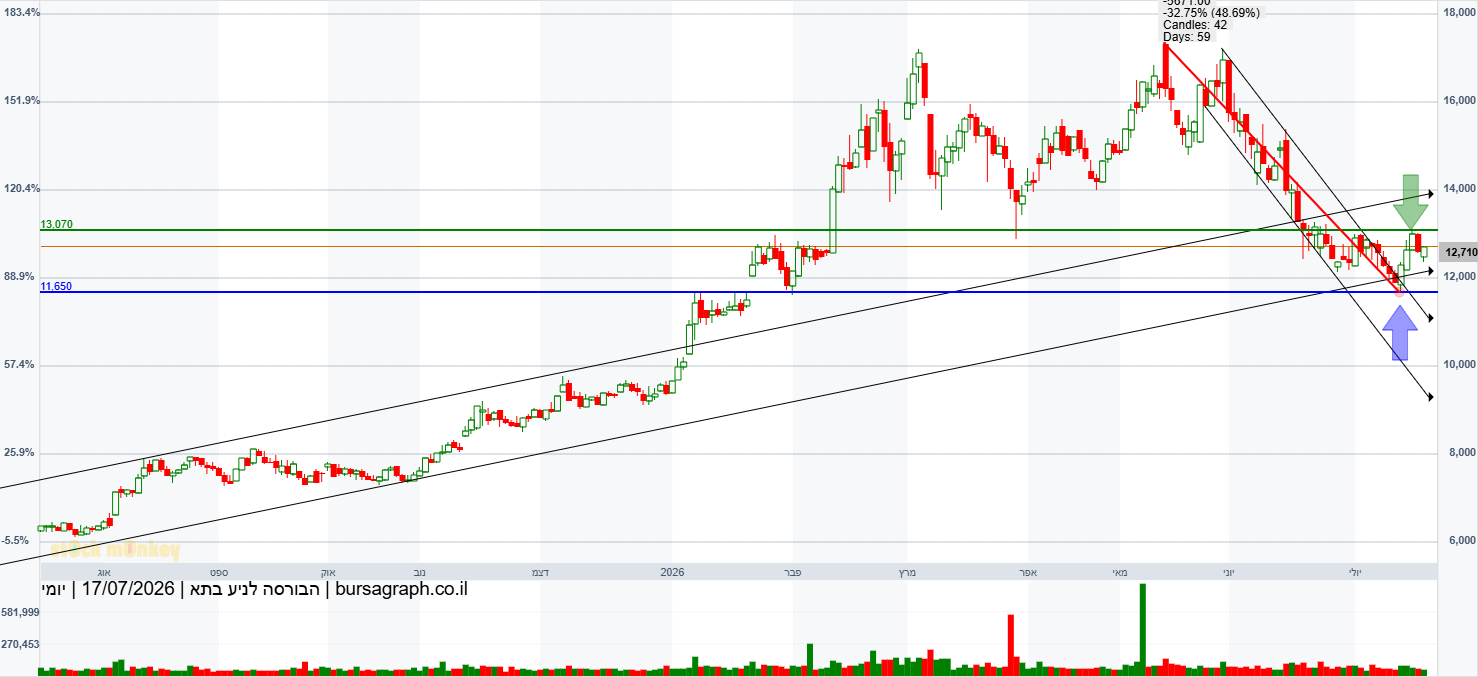Click the green 13,070 resistance level label
This screenshot has width=1478, height=677.
[x=57, y=224]
